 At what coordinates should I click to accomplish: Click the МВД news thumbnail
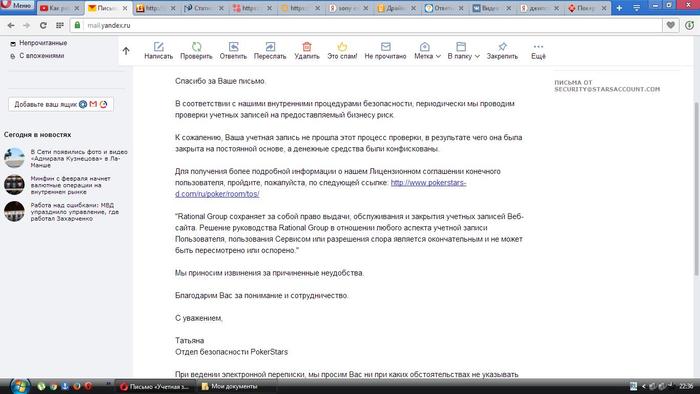point(14,211)
